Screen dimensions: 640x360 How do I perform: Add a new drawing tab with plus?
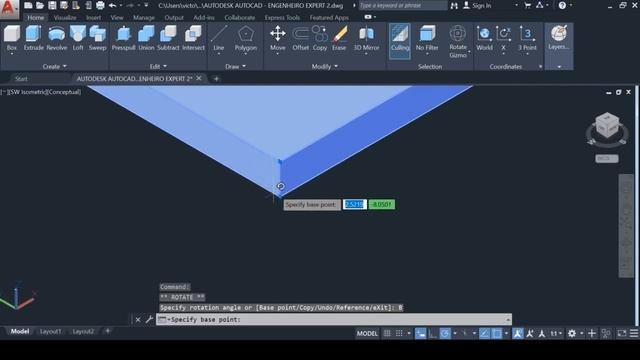click(x=216, y=79)
